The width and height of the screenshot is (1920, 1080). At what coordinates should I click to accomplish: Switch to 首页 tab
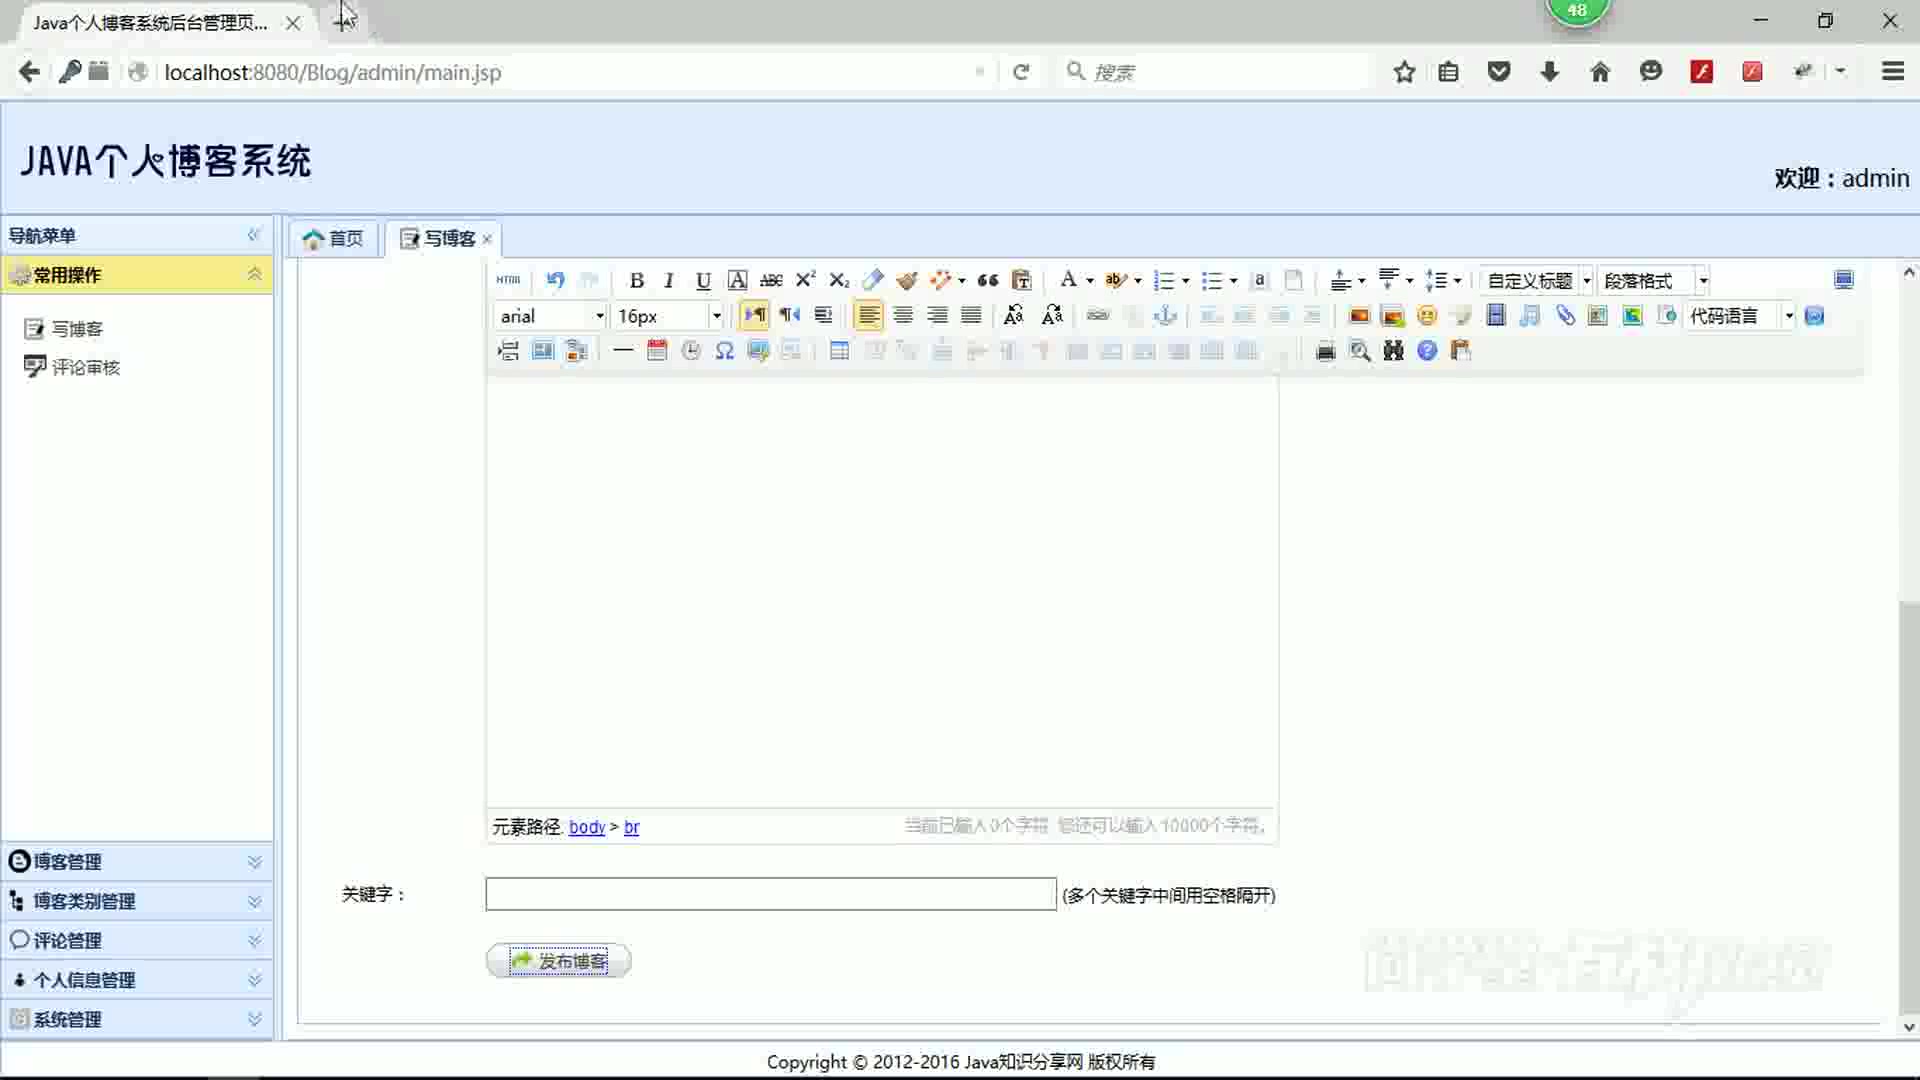pyautogui.click(x=333, y=239)
